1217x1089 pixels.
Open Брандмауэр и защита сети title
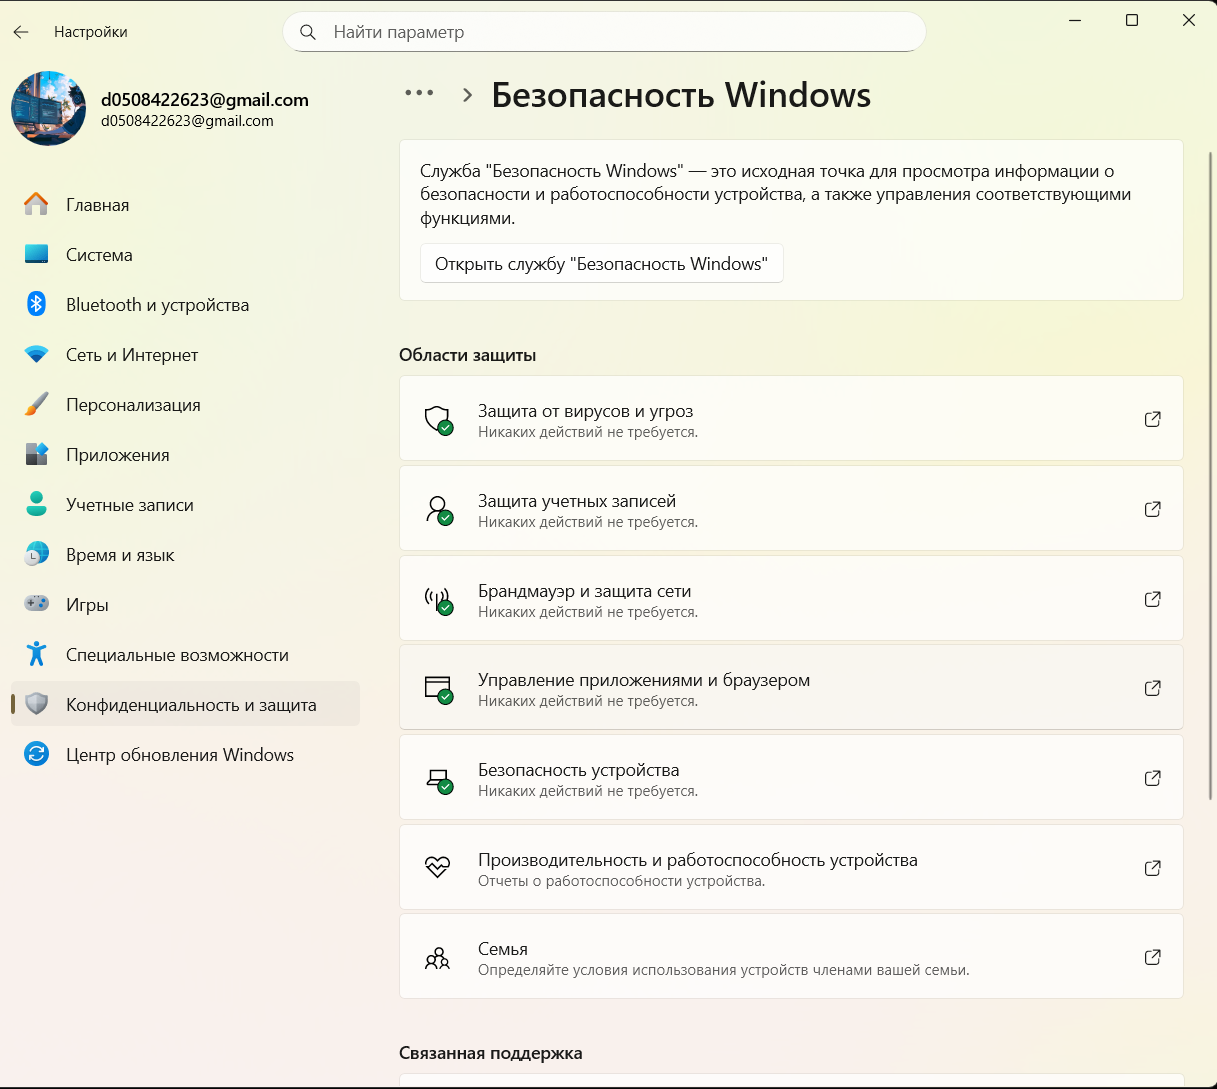[x=584, y=591]
